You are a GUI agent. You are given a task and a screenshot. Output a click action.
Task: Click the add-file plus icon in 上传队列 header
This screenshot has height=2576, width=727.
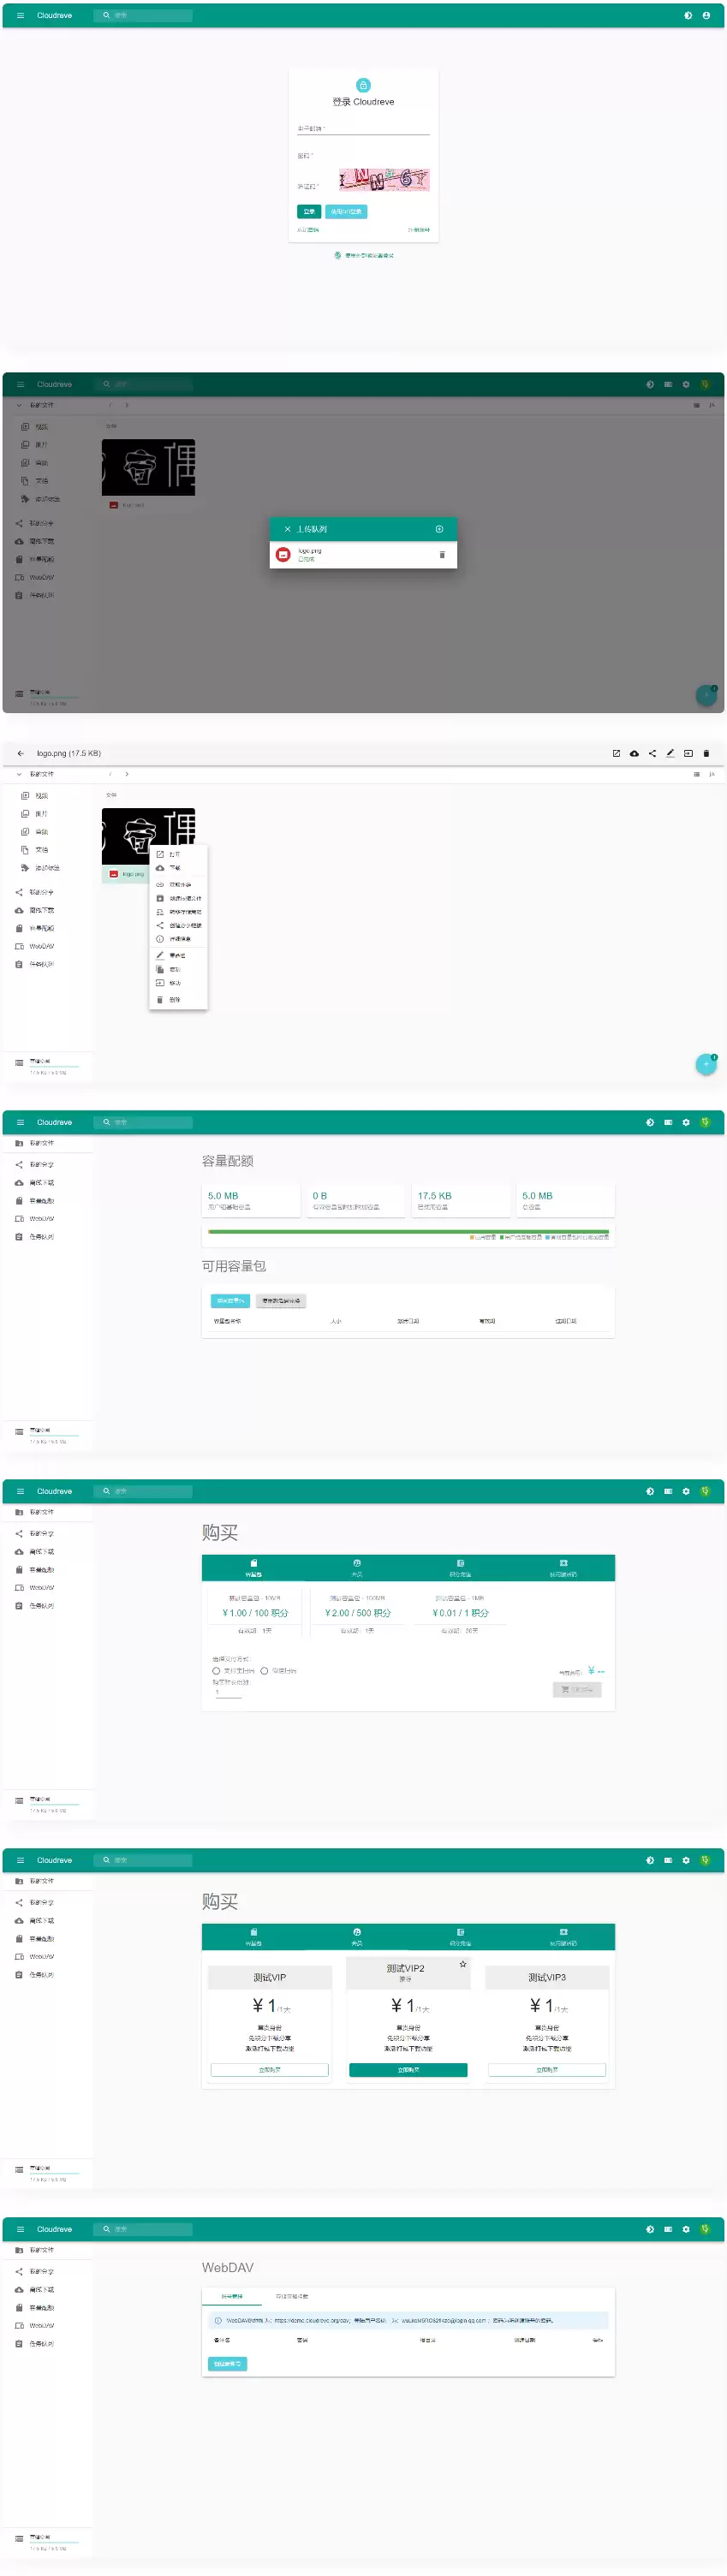(x=439, y=529)
